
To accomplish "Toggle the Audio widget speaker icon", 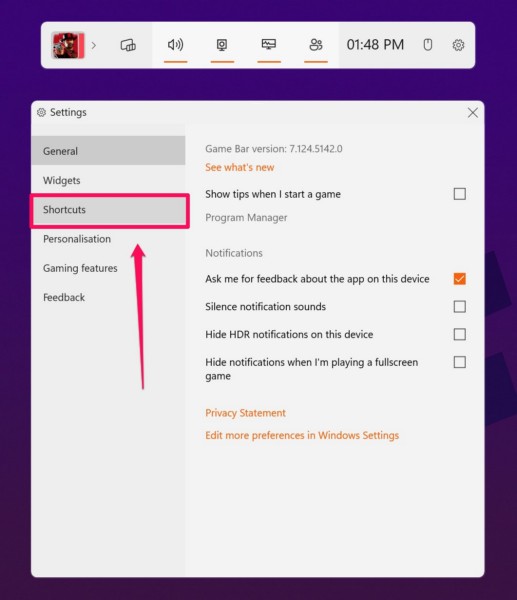I will click(175, 45).
